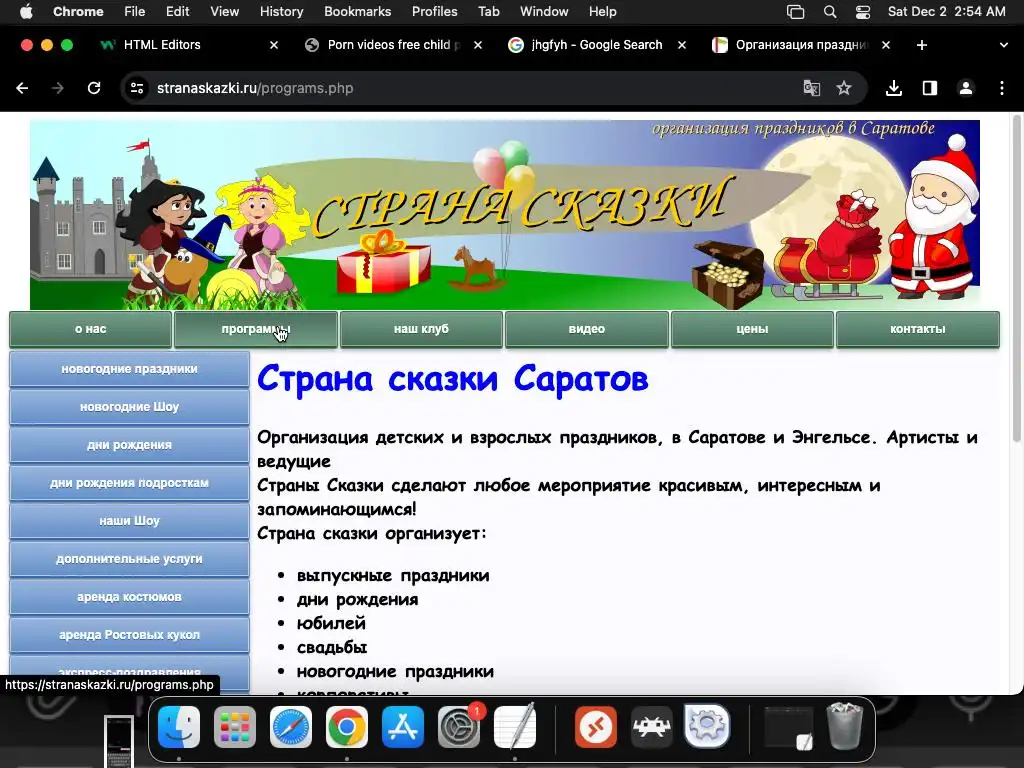
Task: Select 'дни рождения' sidebar button
Action: [x=129, y=445]
